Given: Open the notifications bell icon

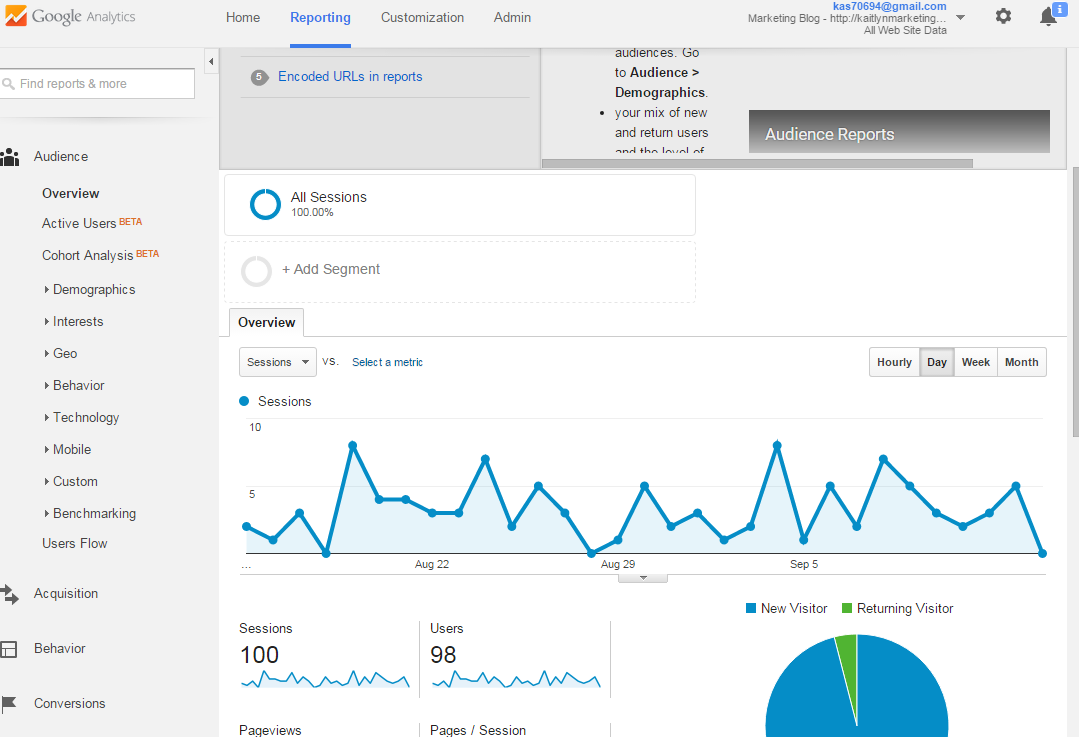Looking at the screenshot, I should pyautogui.click(x=1049, y=16).
